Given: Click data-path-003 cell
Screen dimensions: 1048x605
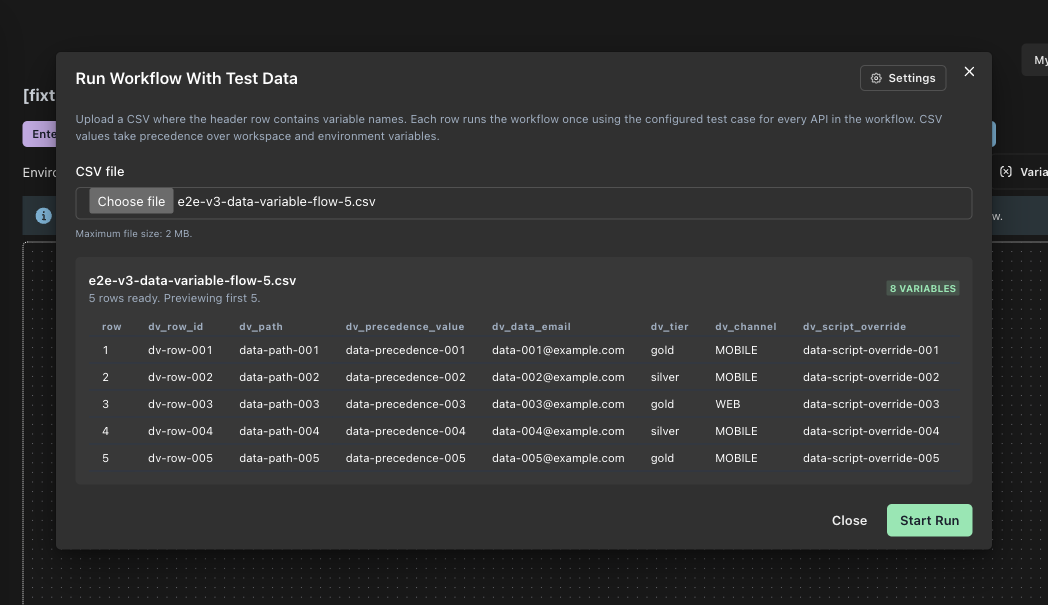Looking at the screenshot, I should [x=279, y=404].
